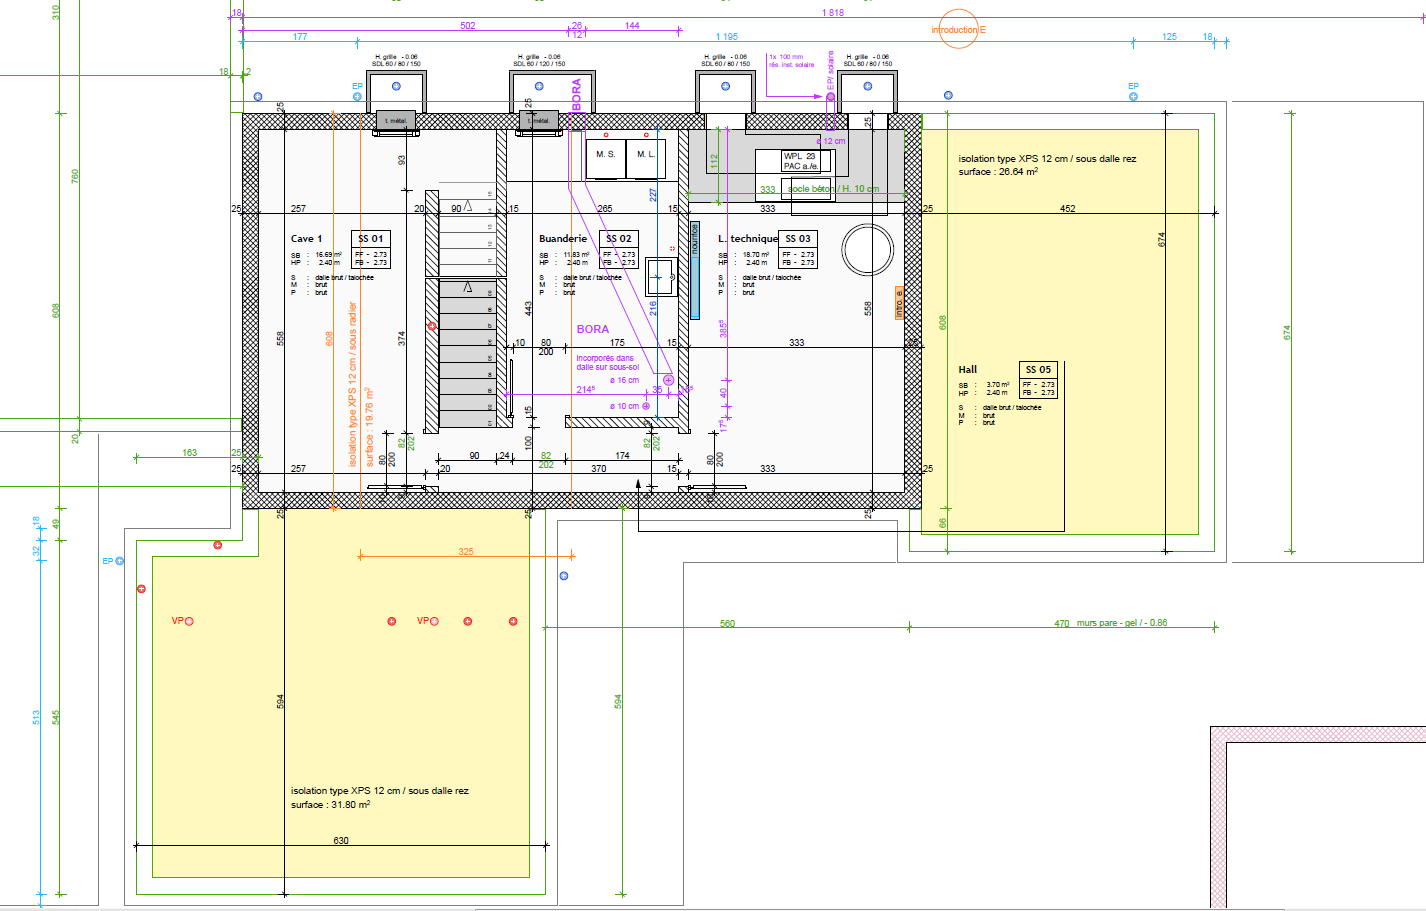Click the "SDL 60 / 120 / 150" grille label
Screen dimensions: 1426x911
tap(539, 64)
